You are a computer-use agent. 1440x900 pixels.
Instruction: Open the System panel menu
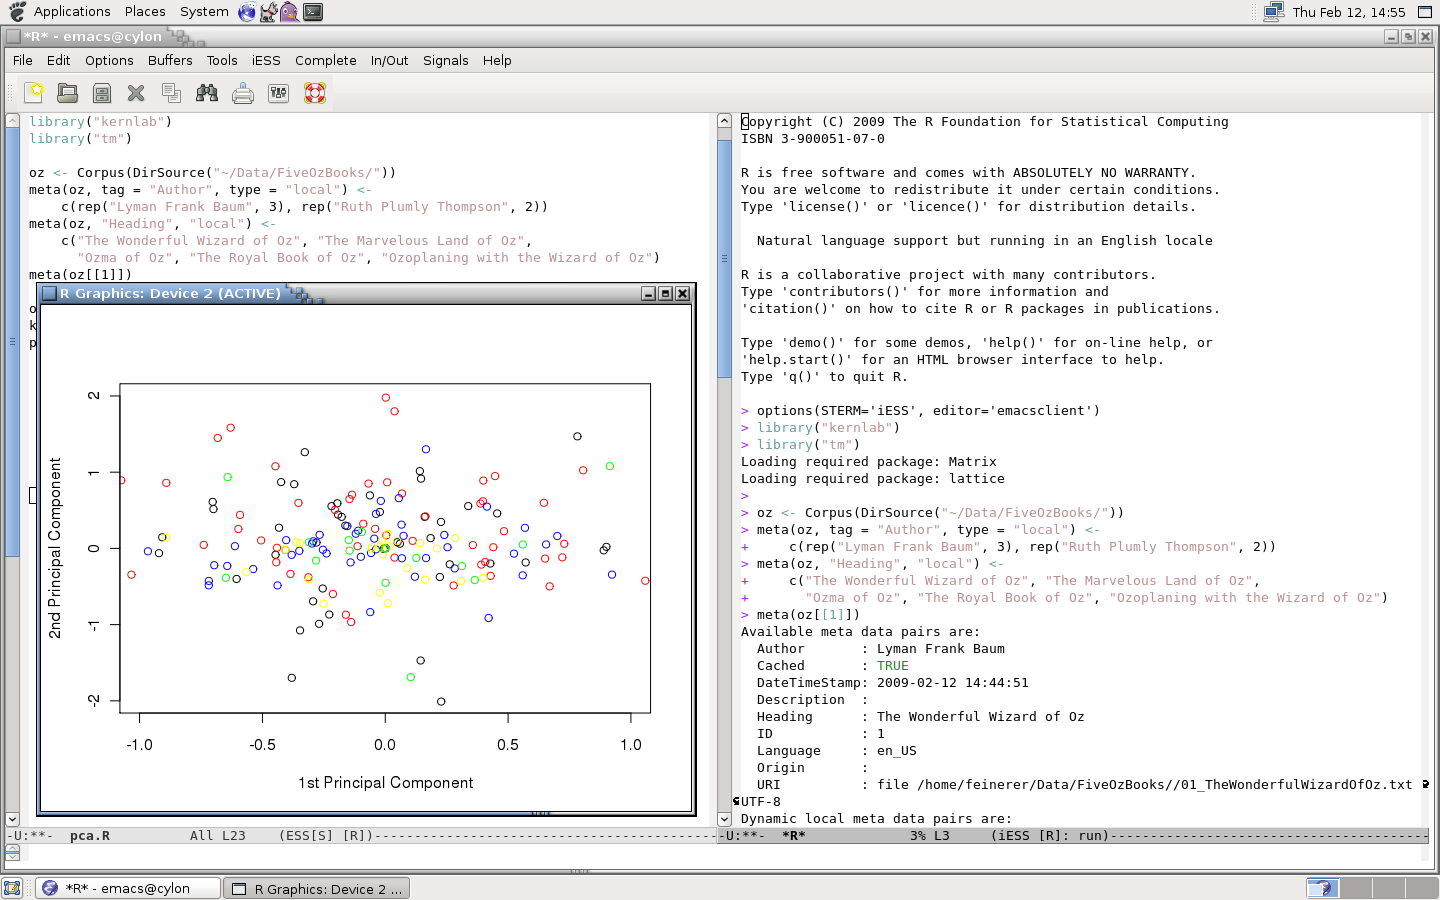pyautogui.click(x=204, y=12)
